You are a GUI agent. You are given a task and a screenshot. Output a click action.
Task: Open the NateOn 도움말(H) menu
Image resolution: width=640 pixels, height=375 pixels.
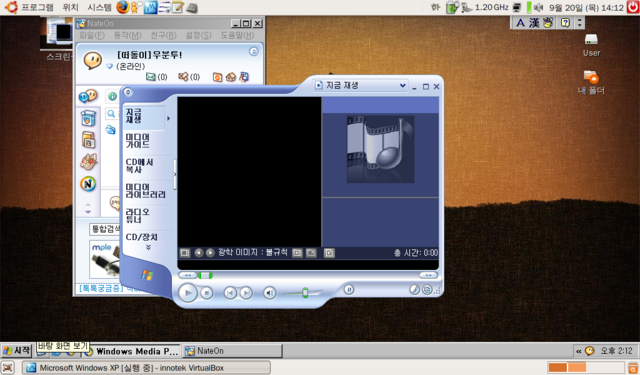click(237, 36)
